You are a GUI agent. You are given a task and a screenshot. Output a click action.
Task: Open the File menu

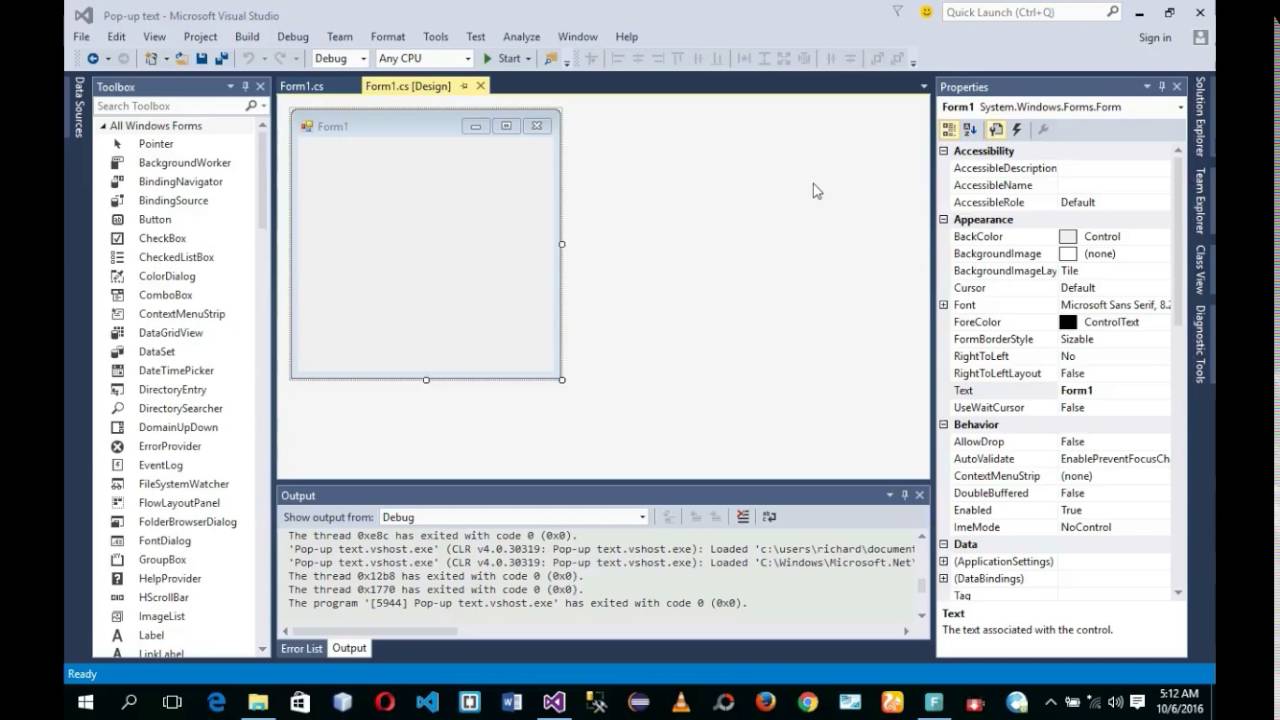point(81,37)
